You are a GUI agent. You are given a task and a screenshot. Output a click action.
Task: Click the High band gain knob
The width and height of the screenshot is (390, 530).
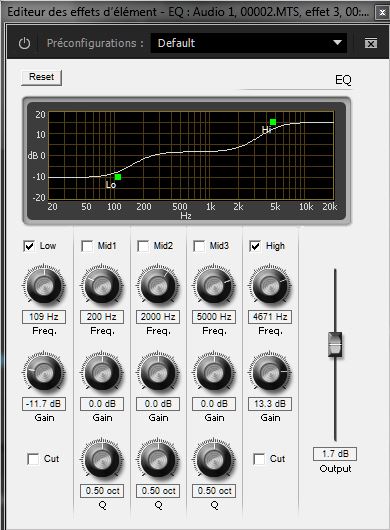click(270, 373)
